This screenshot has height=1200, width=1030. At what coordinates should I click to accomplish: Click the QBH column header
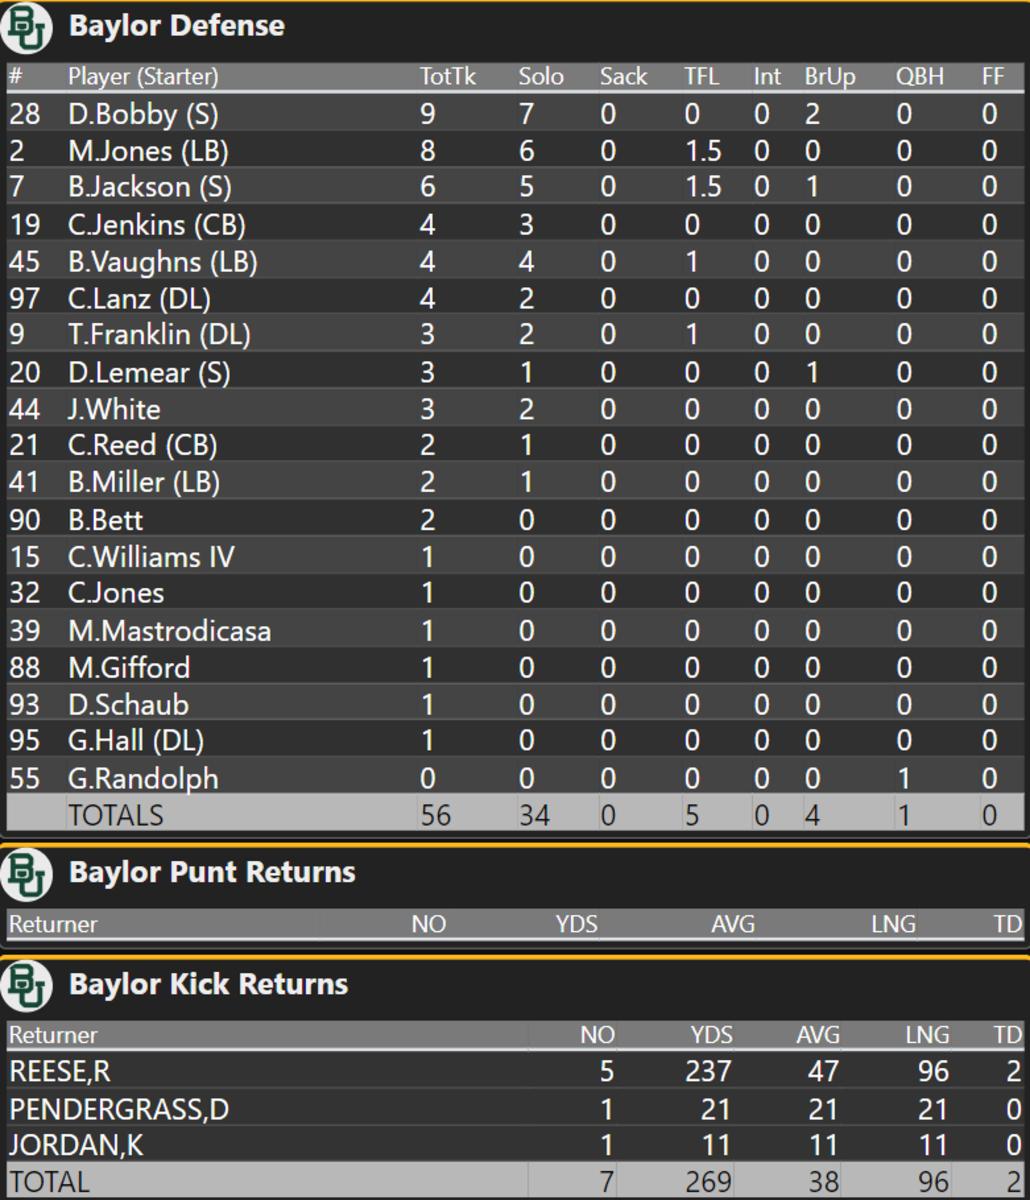point(920,77)
